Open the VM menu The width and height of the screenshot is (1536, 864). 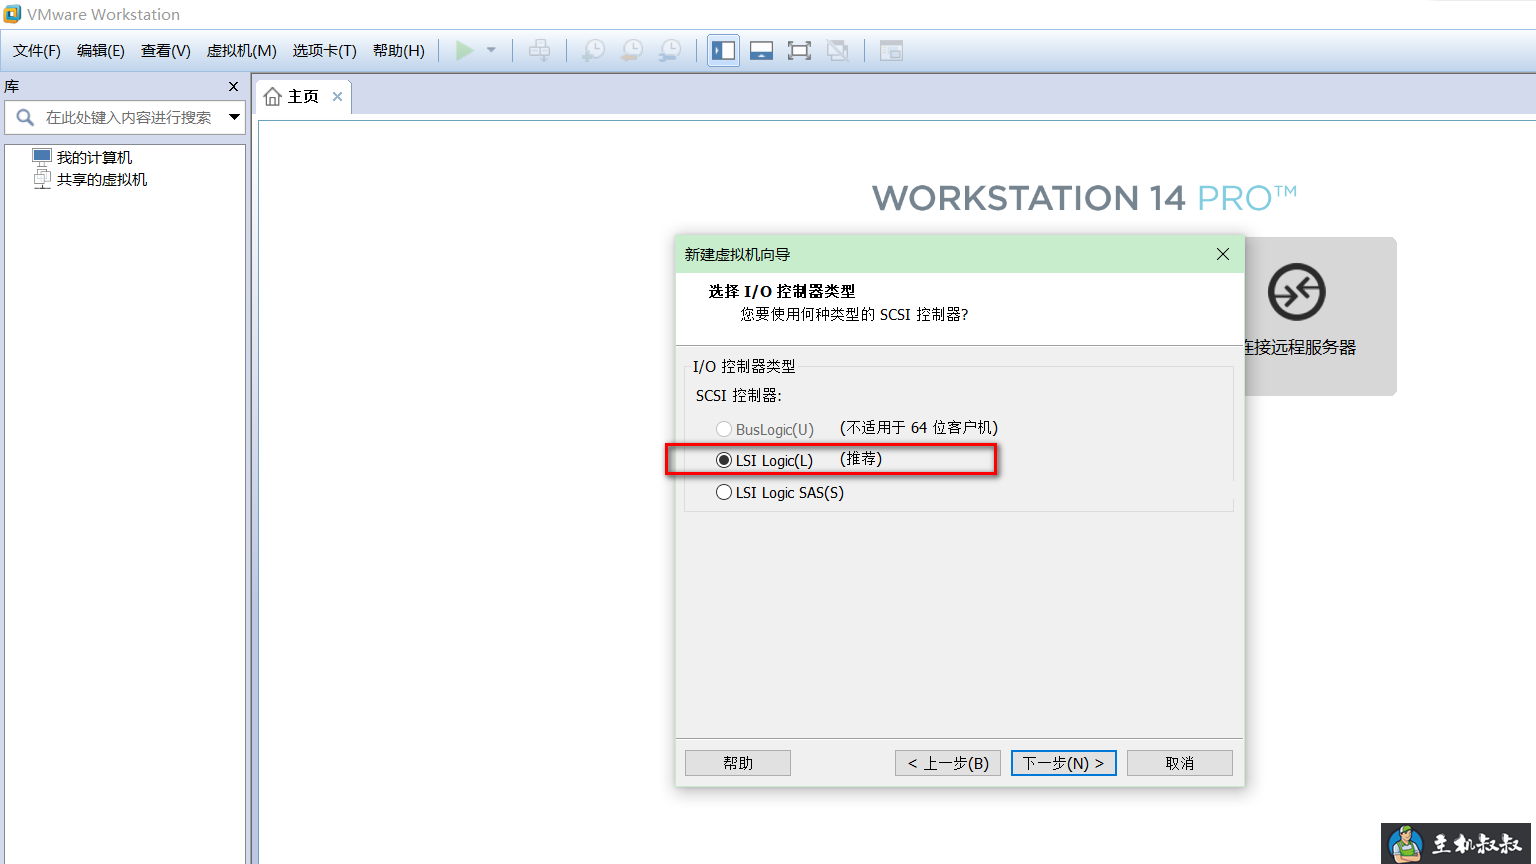pyautogui.click(x=242, y=50)
